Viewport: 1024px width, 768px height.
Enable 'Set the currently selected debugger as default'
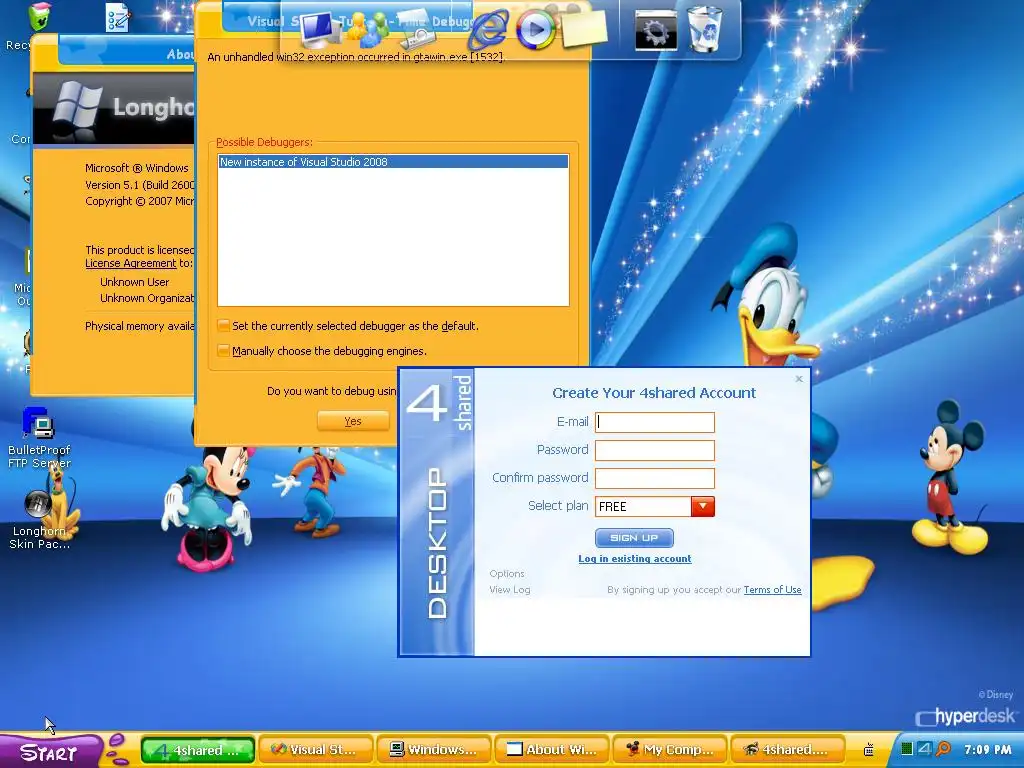tap(223, 326)
